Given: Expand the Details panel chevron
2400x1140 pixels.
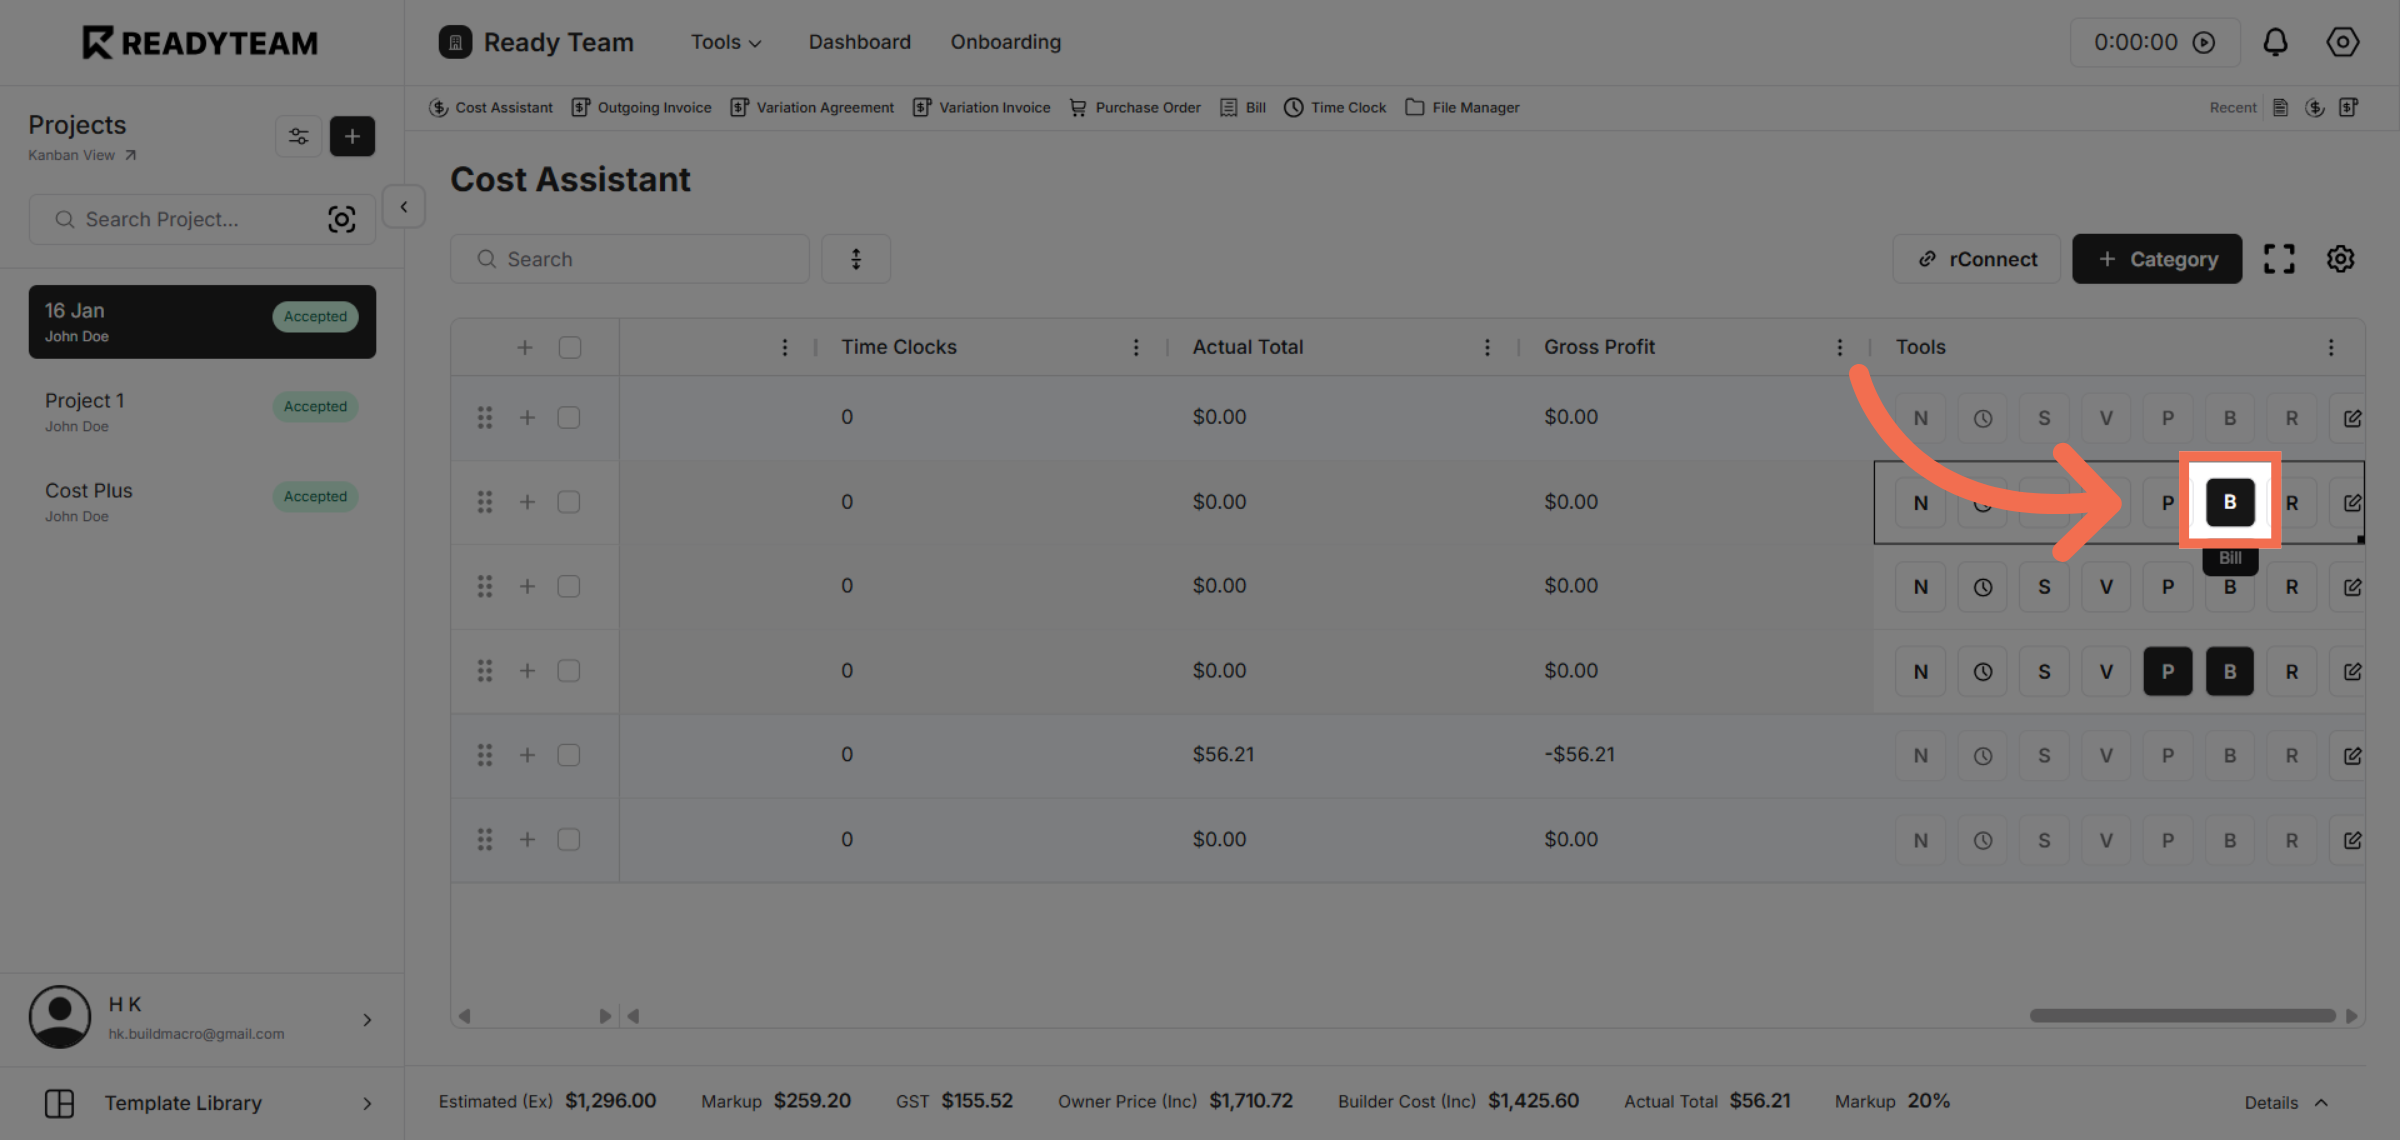Looking at the screenshot, I should 2321,1102.
